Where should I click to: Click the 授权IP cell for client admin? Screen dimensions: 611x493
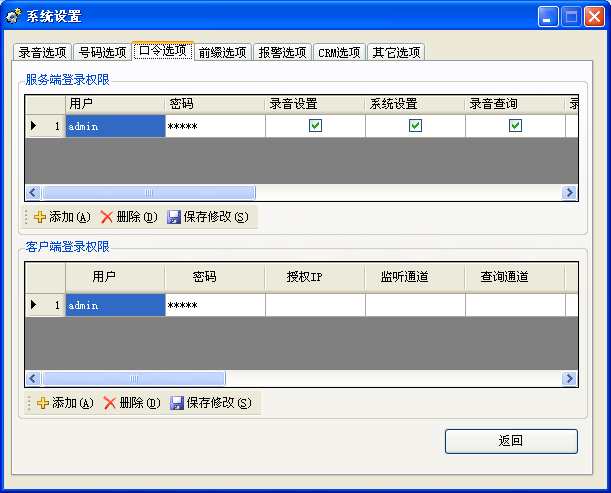(x=315, y=305)
